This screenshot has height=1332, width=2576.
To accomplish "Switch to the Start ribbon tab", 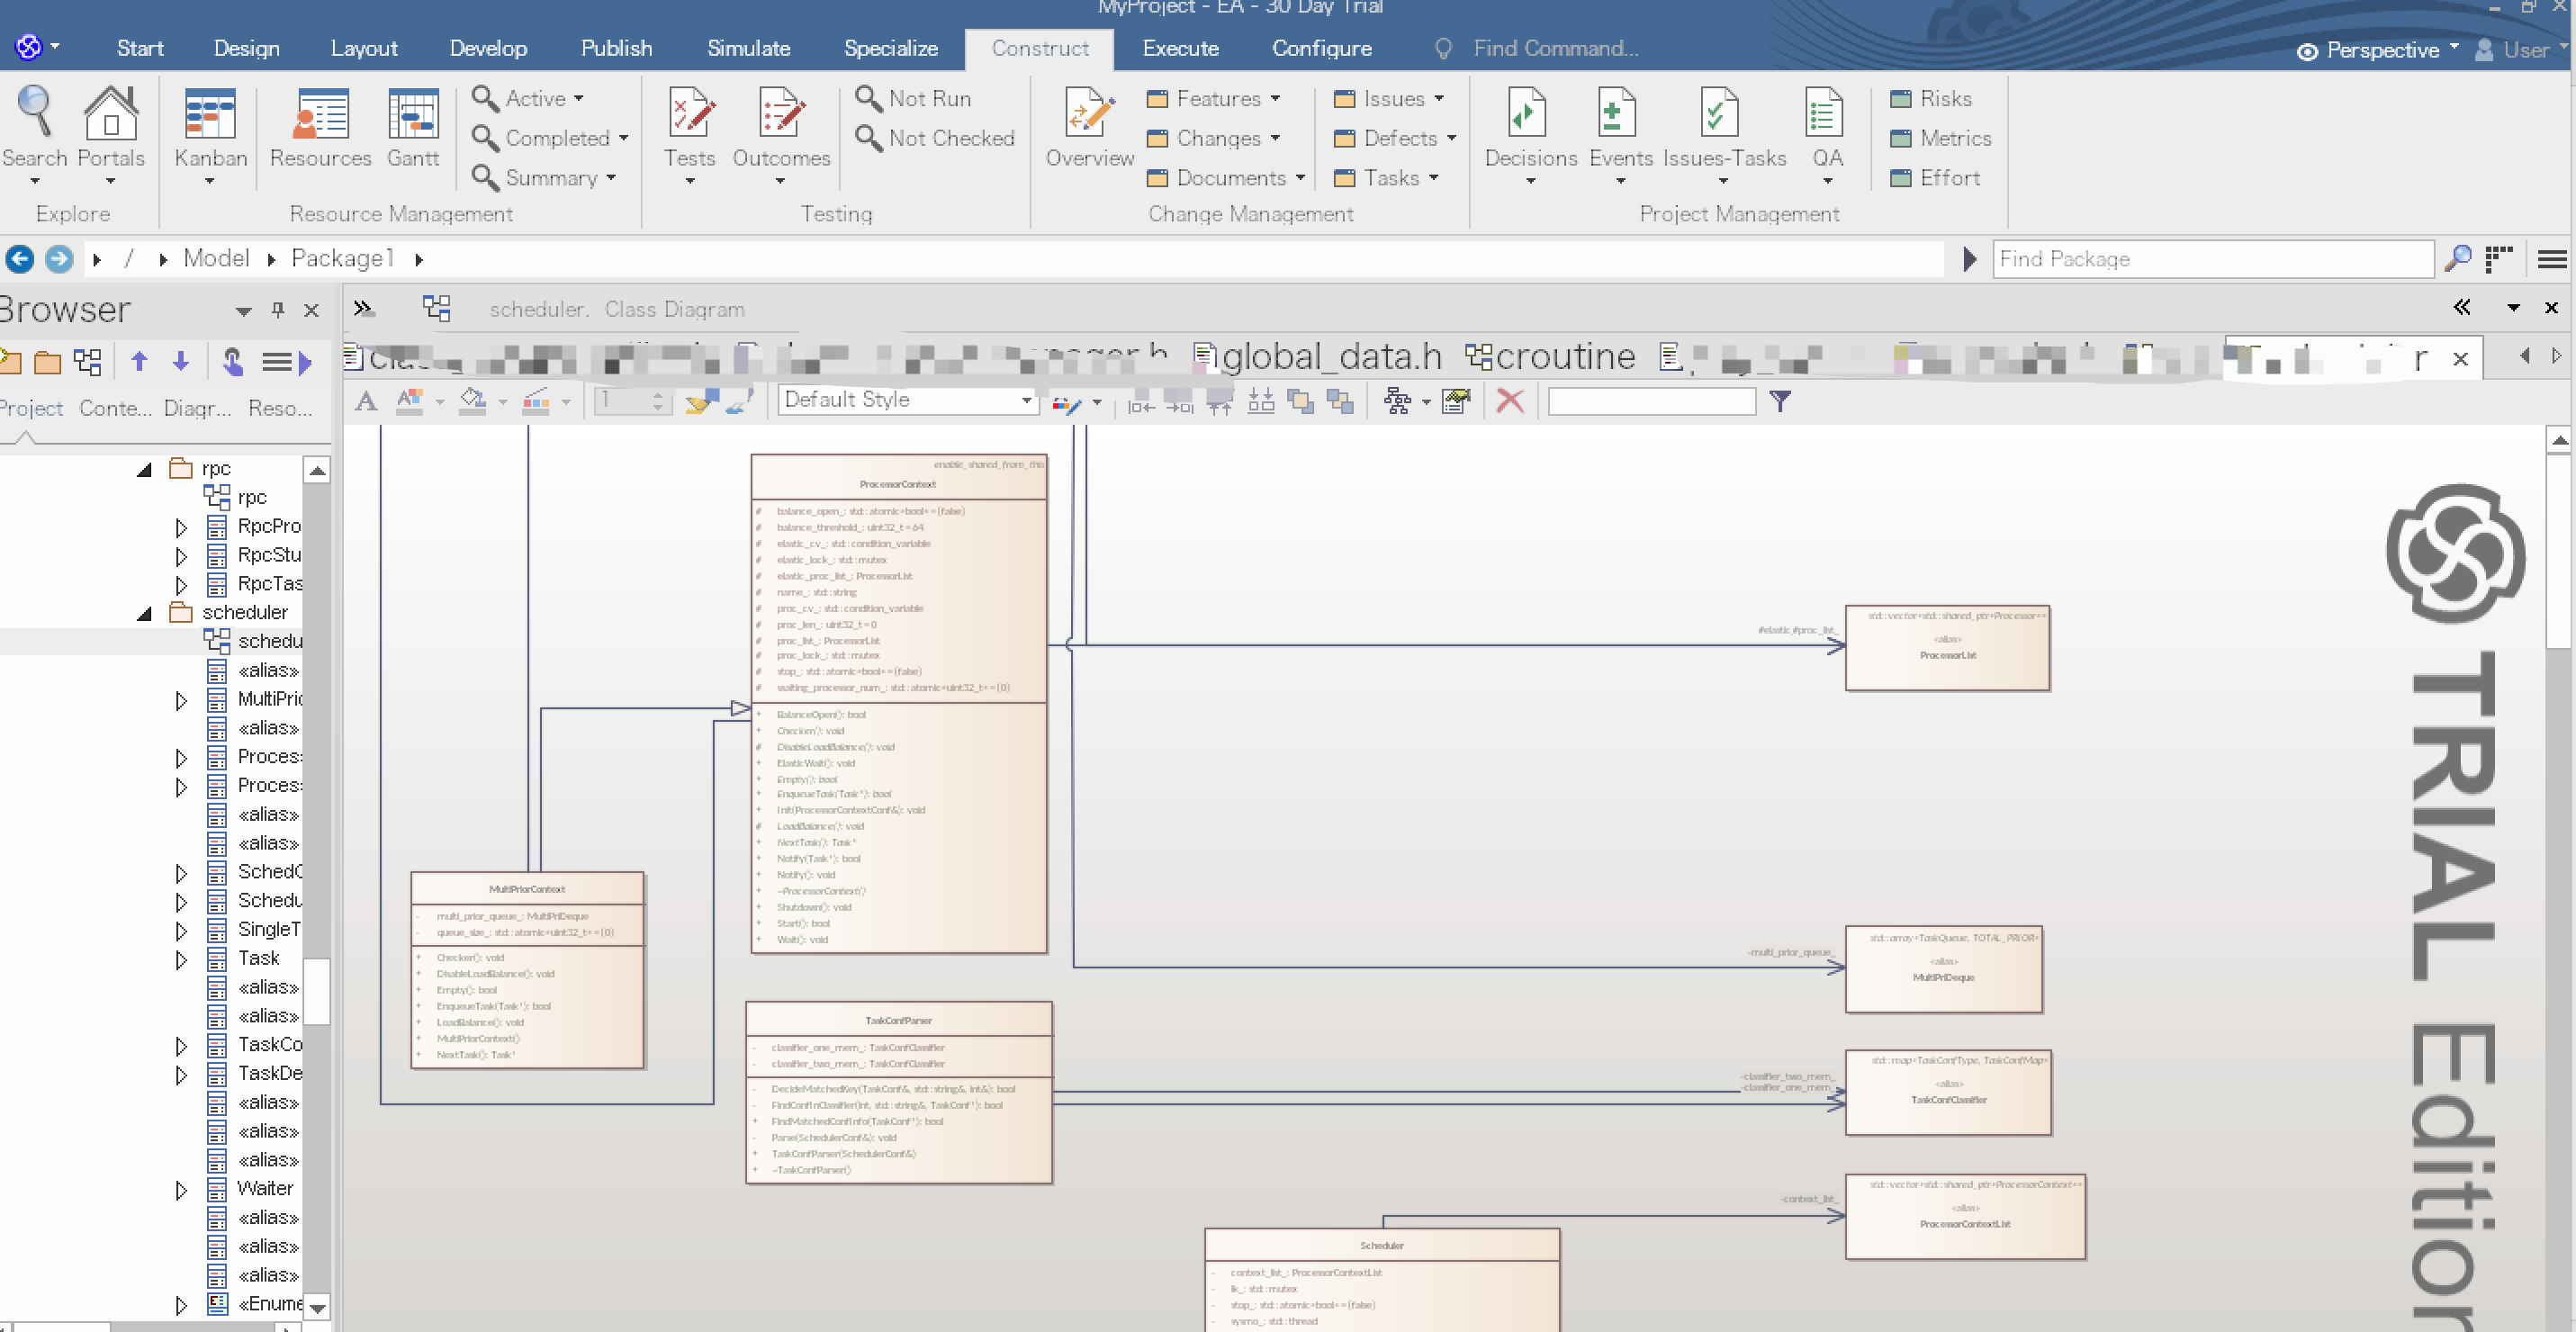I will click(140, 48).
